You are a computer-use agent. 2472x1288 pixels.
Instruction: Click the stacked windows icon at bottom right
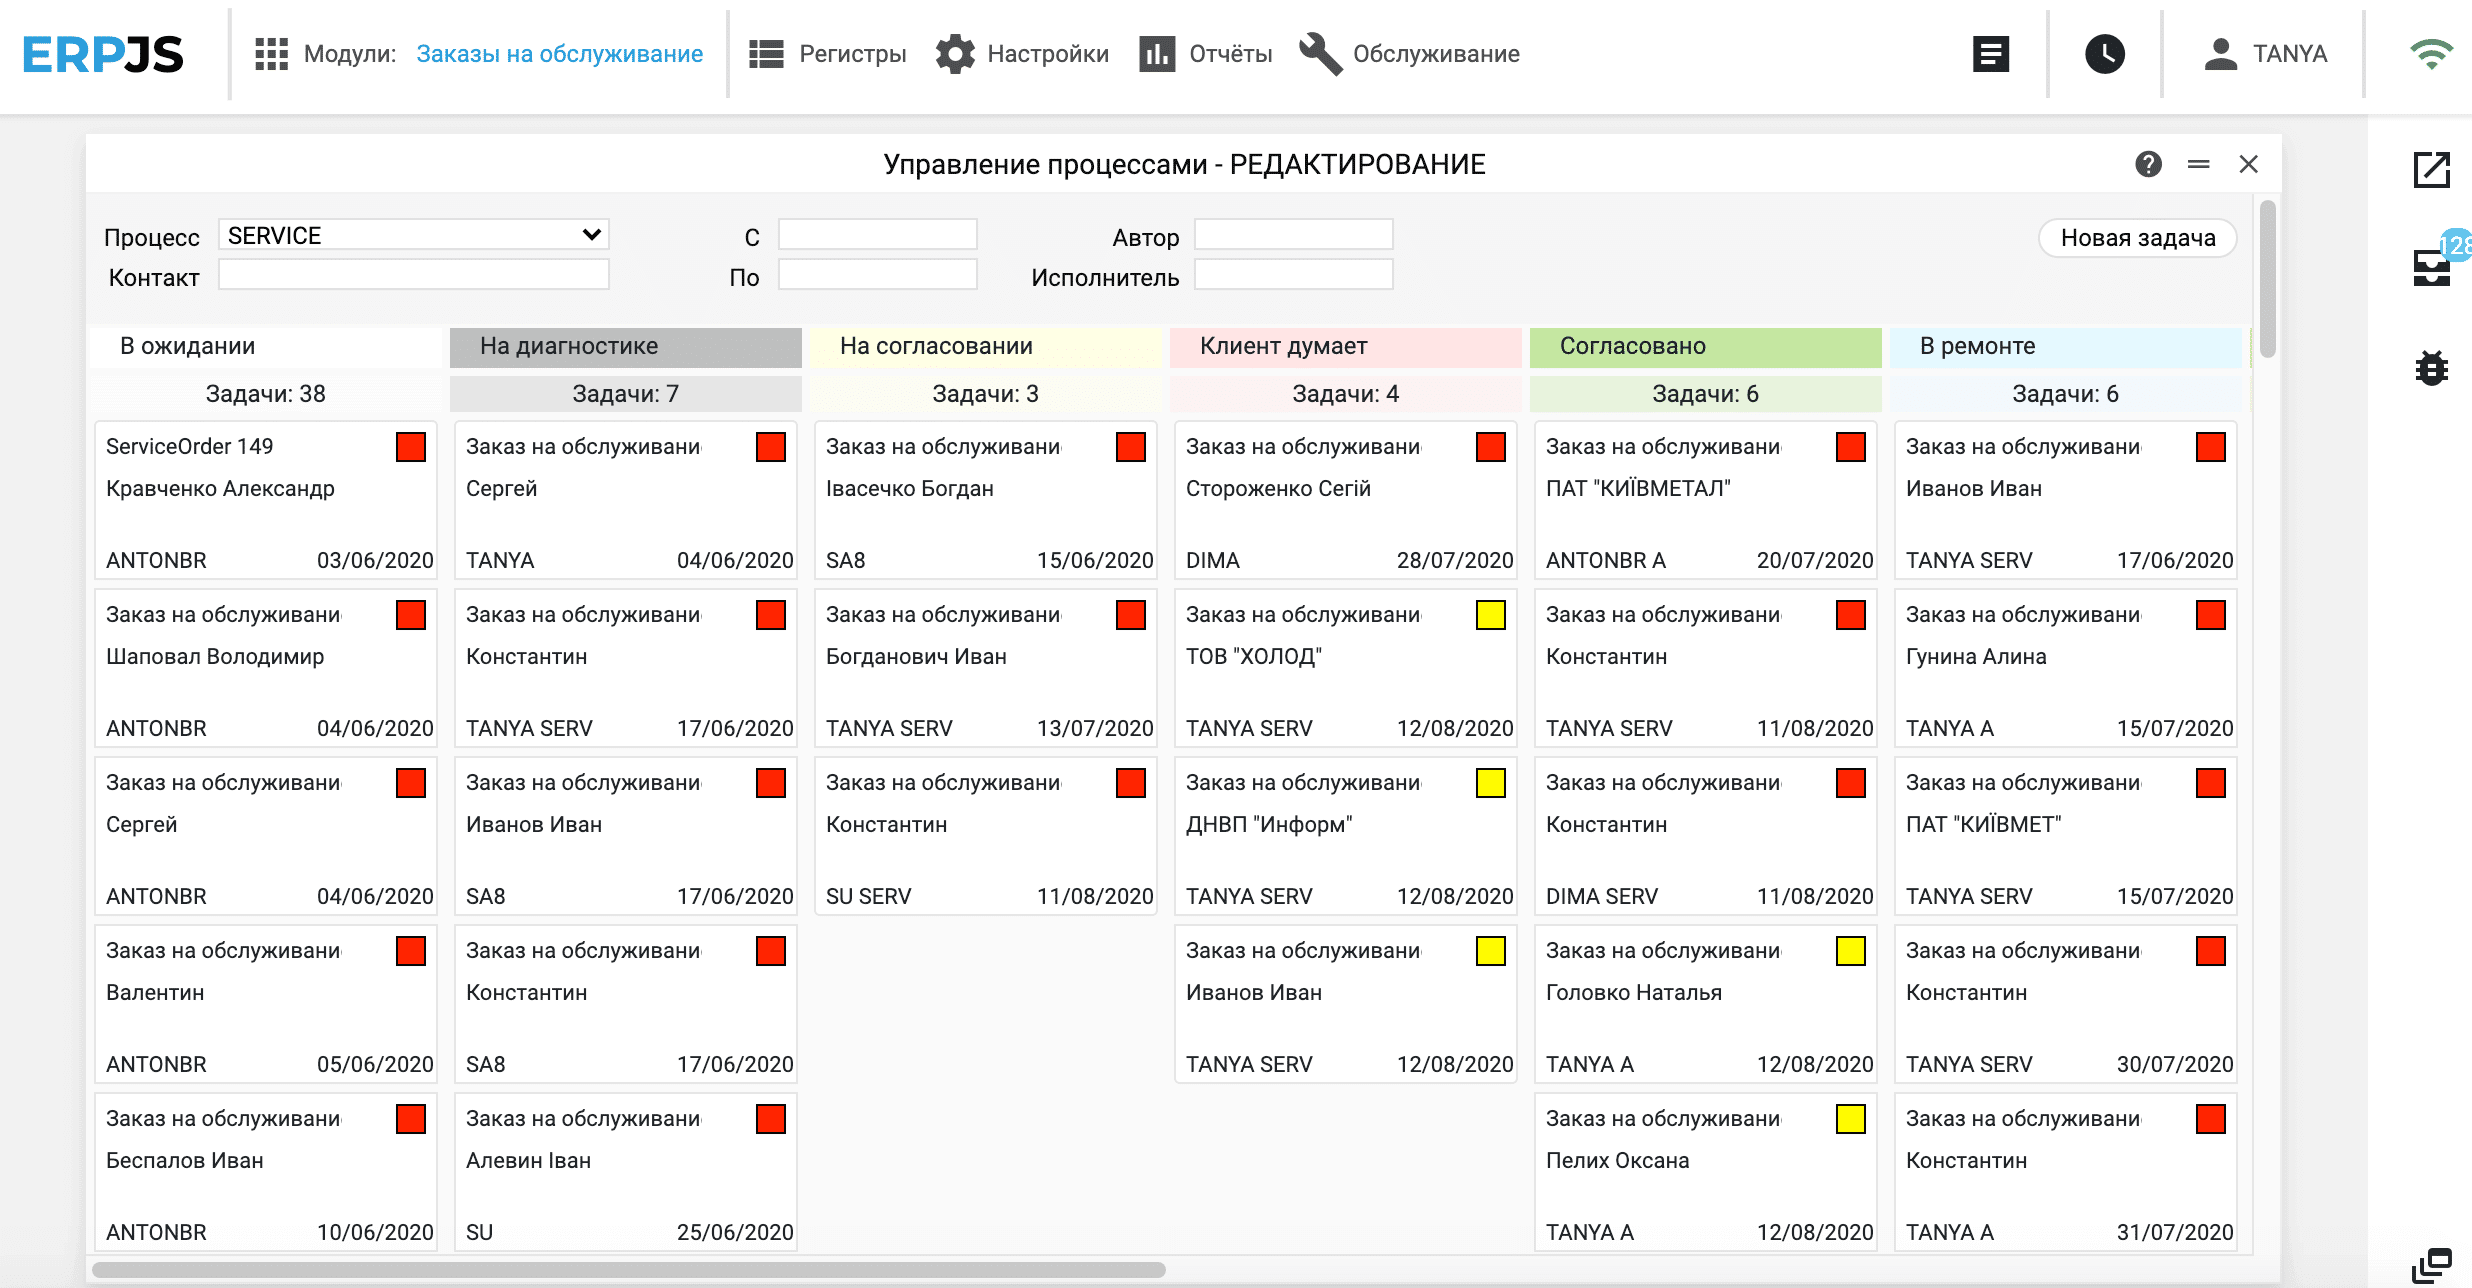pyautogui.click(x=2432, y=1266)
